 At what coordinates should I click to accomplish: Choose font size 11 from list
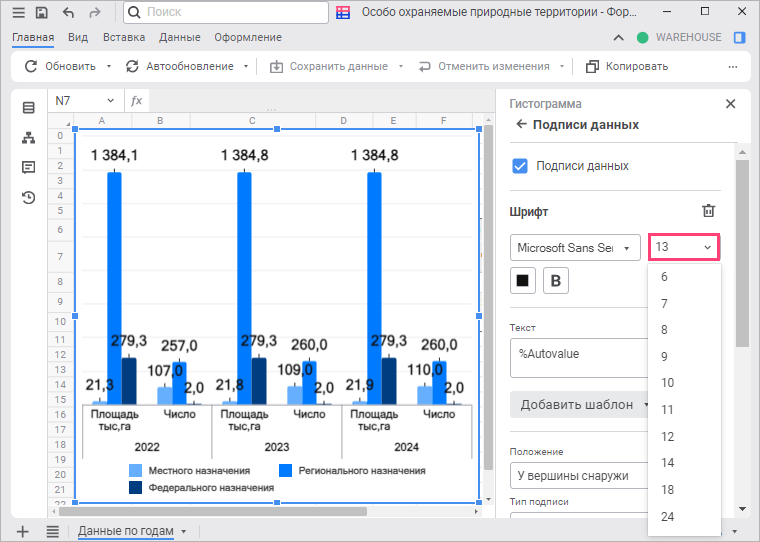pyautogui.click(x=684, y=410)
